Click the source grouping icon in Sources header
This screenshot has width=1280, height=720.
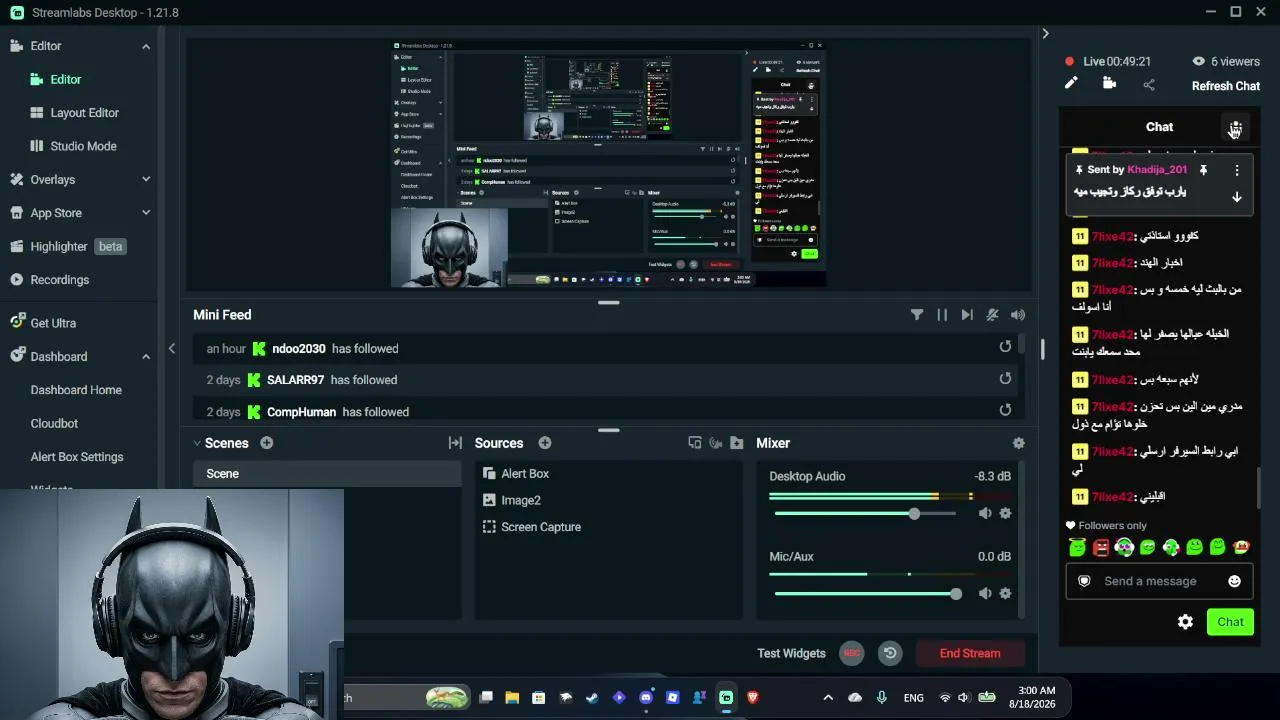(x=695, y=443)
